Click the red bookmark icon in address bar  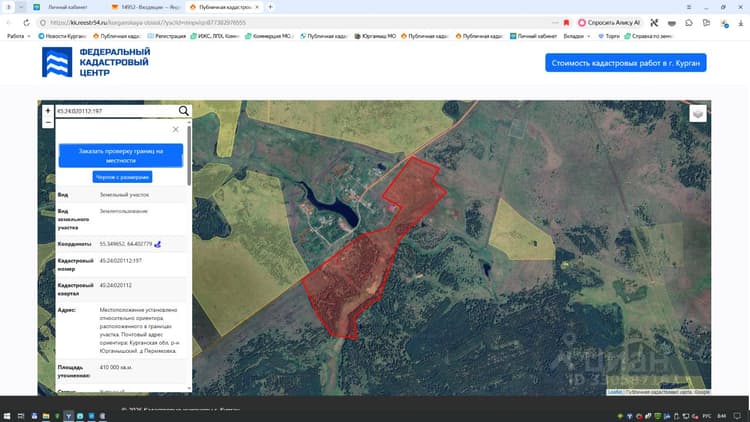pos(566,22)
